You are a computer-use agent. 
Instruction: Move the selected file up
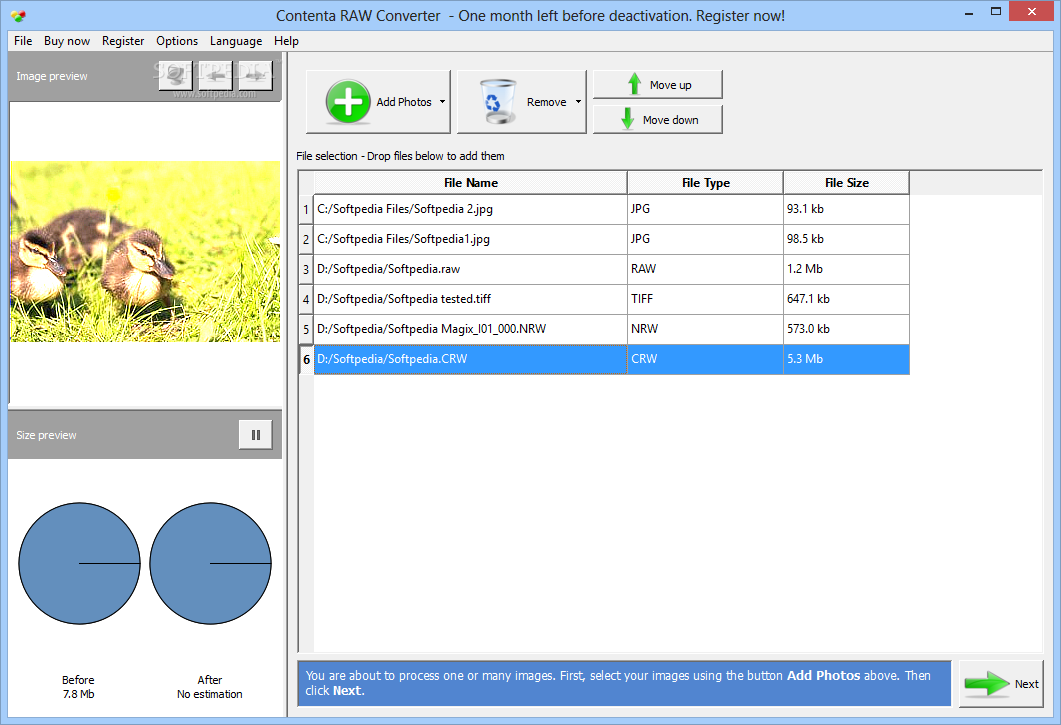[x=658, y=85]
